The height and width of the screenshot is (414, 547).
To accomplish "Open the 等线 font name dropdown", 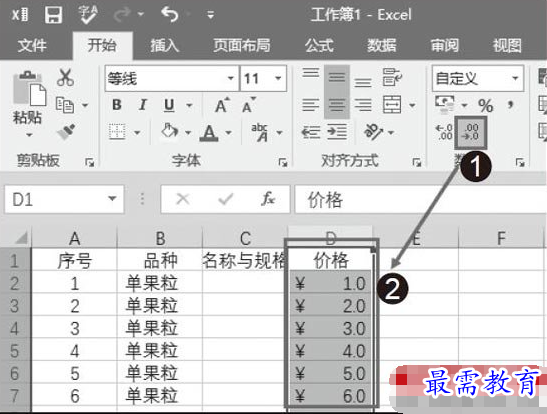I will [231, 78].
